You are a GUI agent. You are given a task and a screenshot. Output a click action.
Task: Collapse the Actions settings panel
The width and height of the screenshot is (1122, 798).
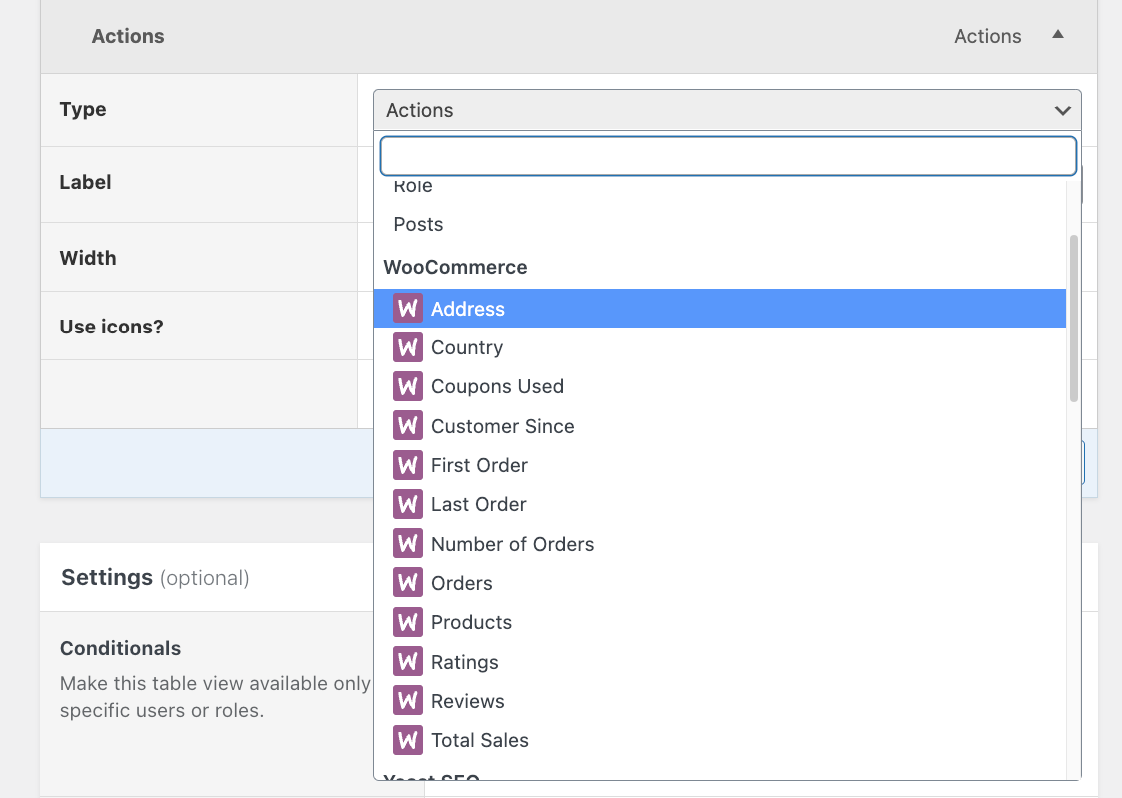click(x=1058, y=35)
